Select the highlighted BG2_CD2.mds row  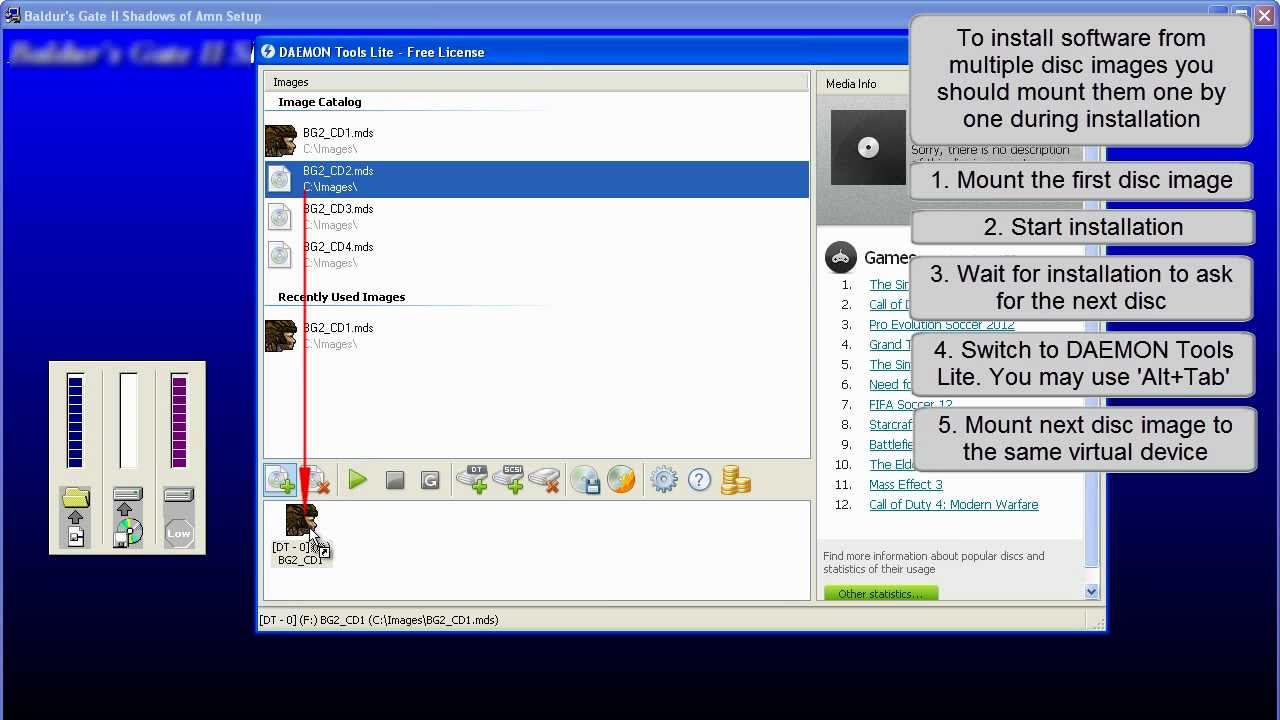537,179
